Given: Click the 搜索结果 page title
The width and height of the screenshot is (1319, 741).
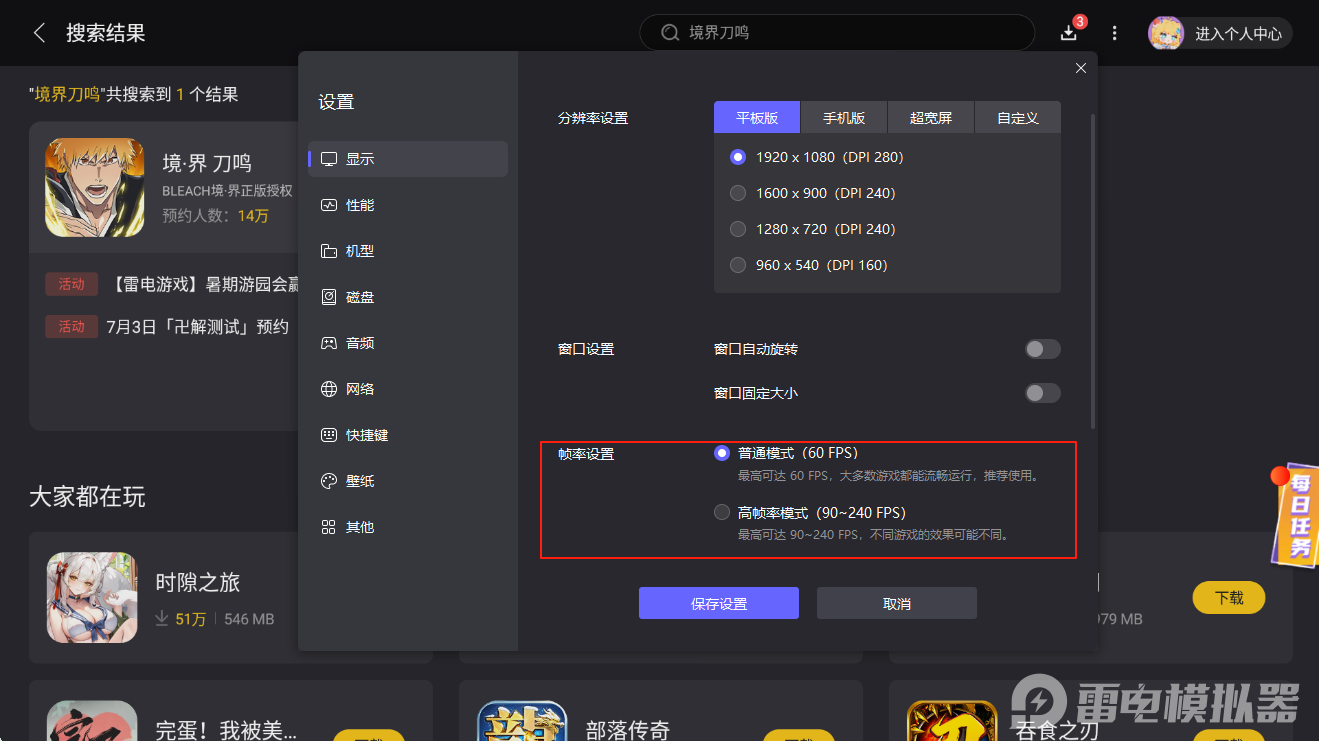Looking at the screenshot, I should [x=106, y=33].
